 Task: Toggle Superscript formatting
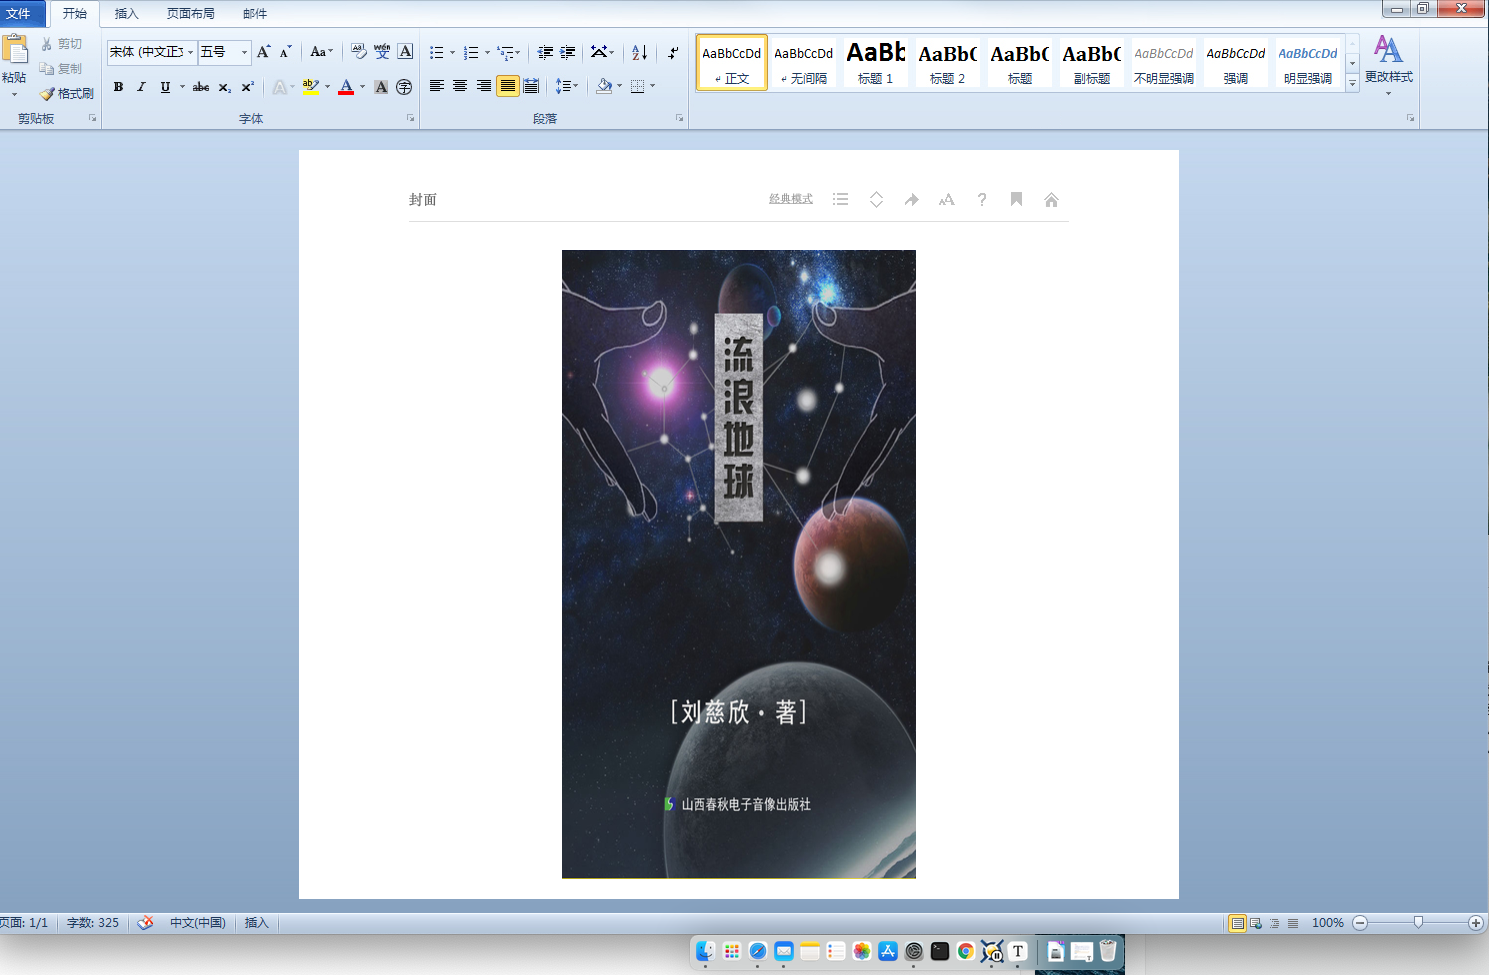[247, 87]
